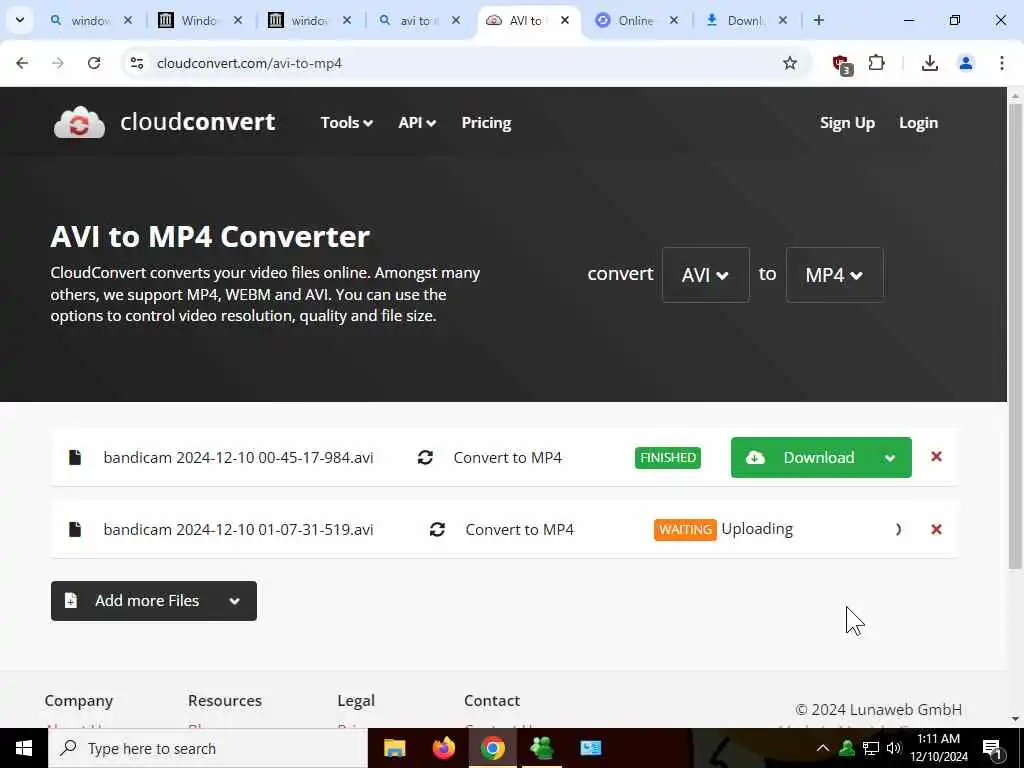This screenshot has height=768, width=1024.
Task: Open new browser tab with plus
Action: tap(819, 20)
